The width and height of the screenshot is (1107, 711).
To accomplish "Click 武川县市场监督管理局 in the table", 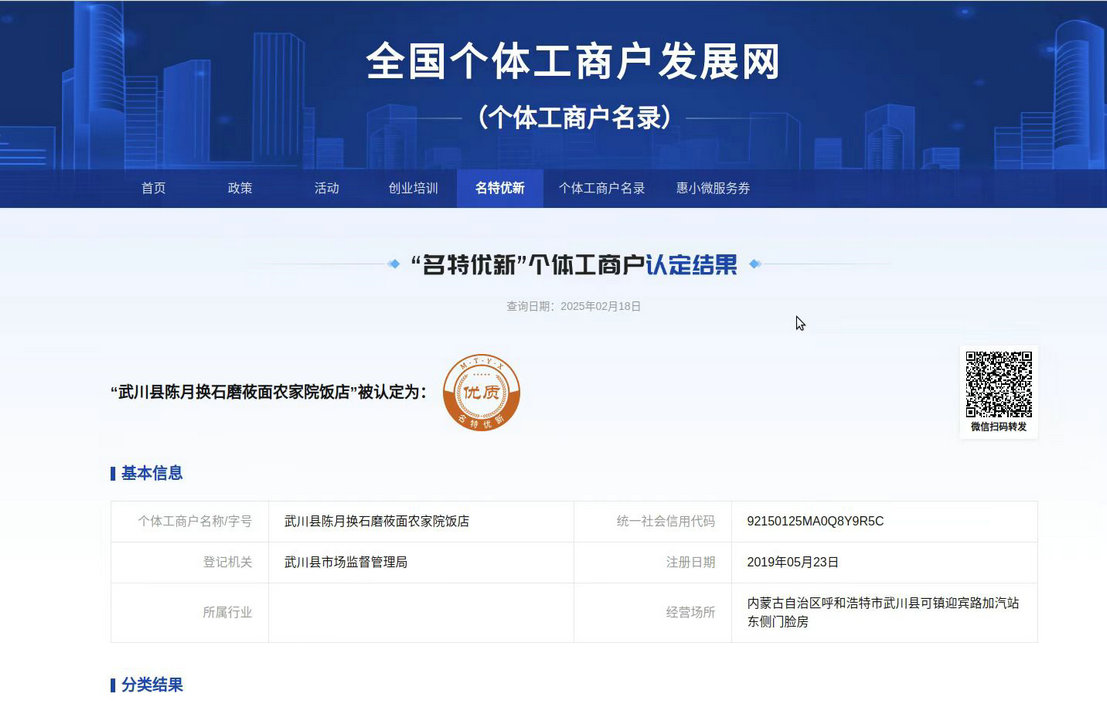I will pyautogui.click(x=346, y=562).
